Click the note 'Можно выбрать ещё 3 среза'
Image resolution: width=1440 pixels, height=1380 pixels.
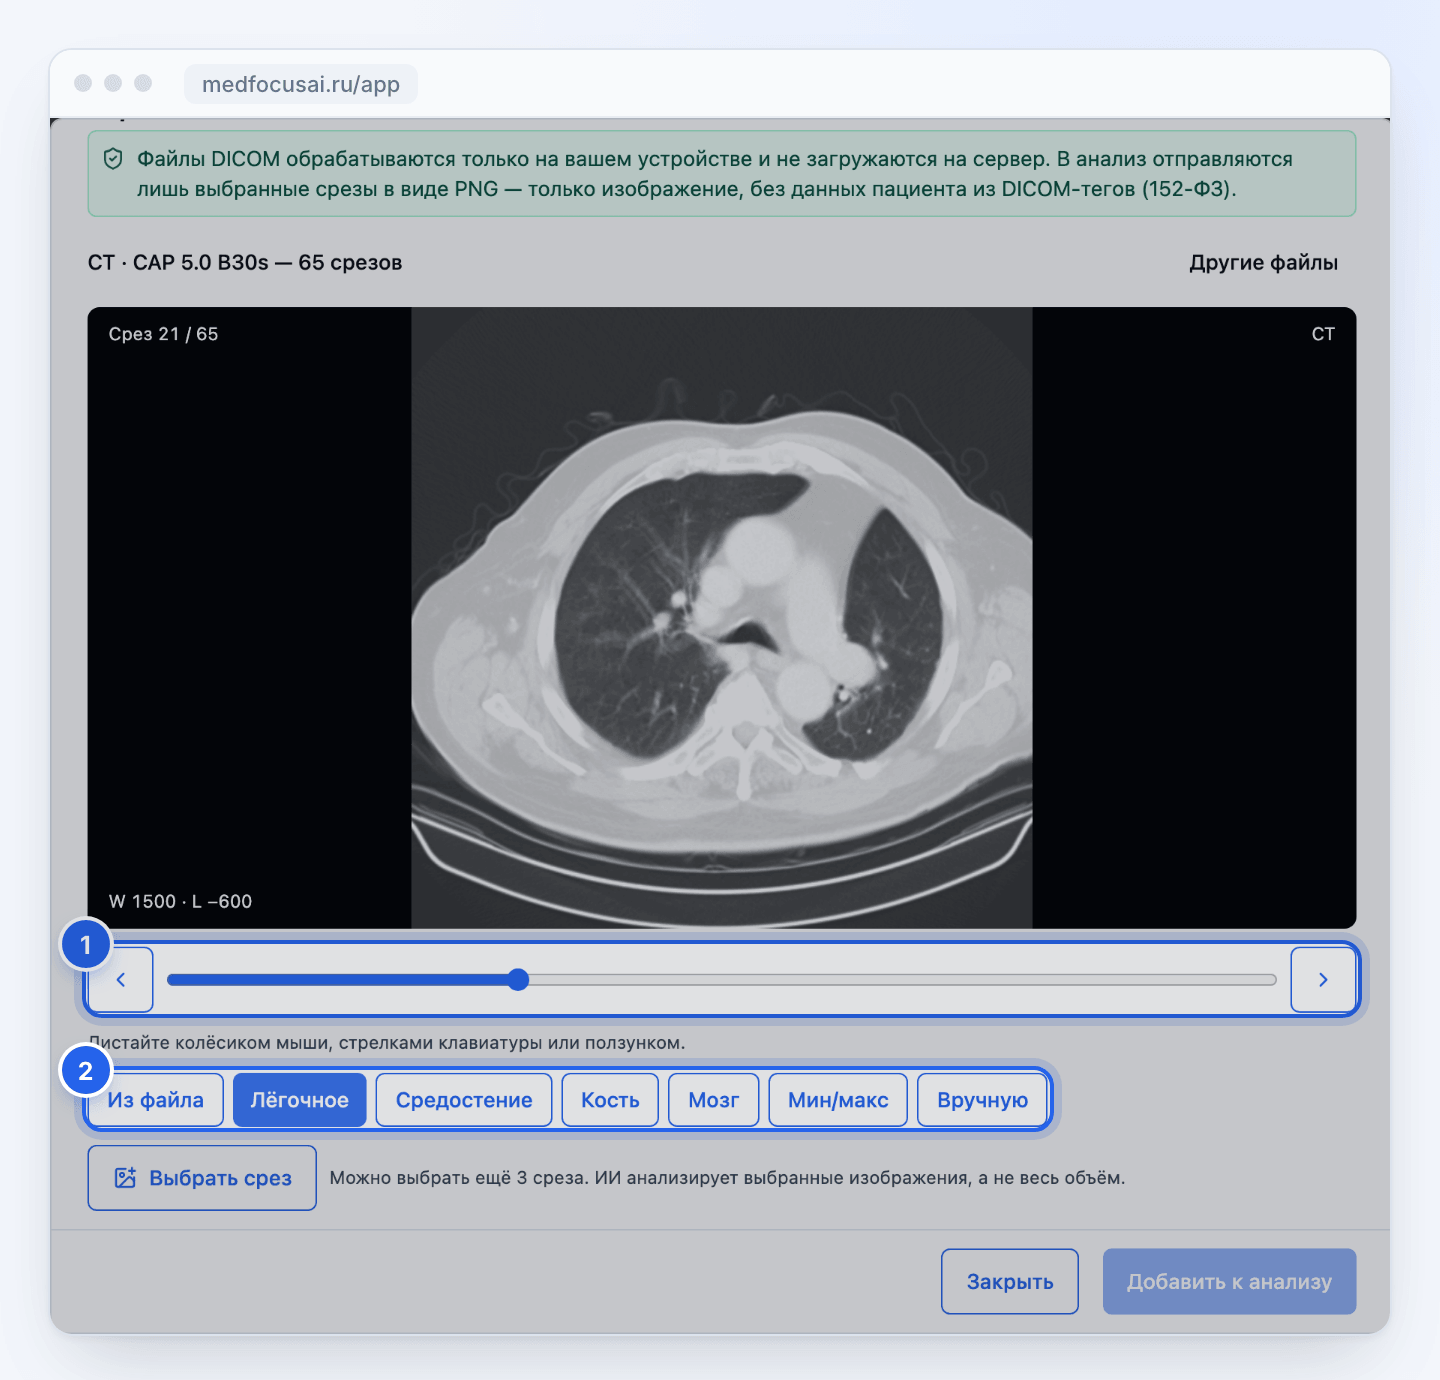click(728, 1178)
